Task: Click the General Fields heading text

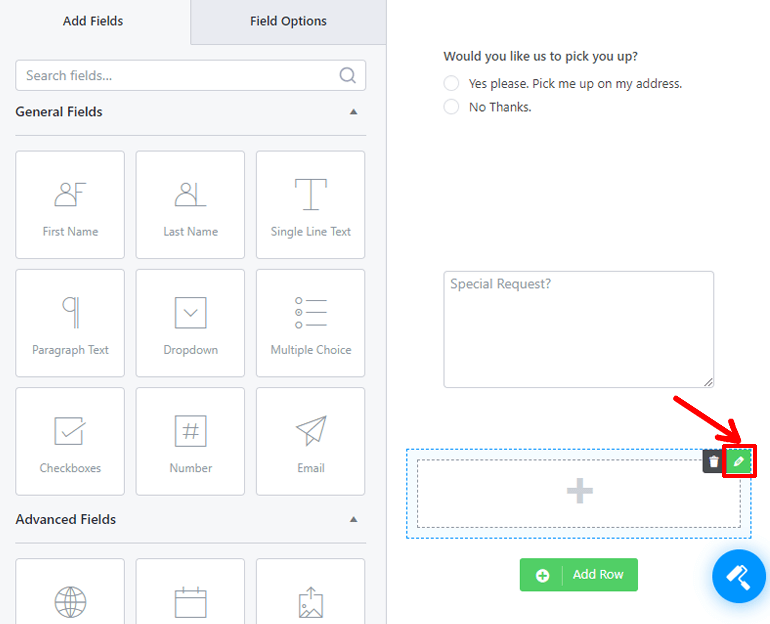Action: (x=59, y=112)
